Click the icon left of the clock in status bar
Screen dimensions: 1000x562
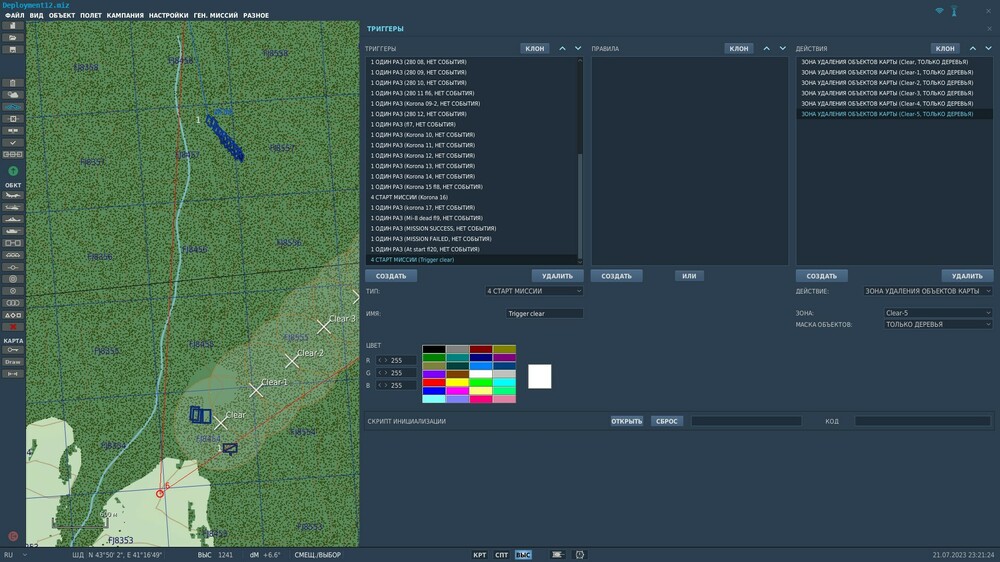557,555
